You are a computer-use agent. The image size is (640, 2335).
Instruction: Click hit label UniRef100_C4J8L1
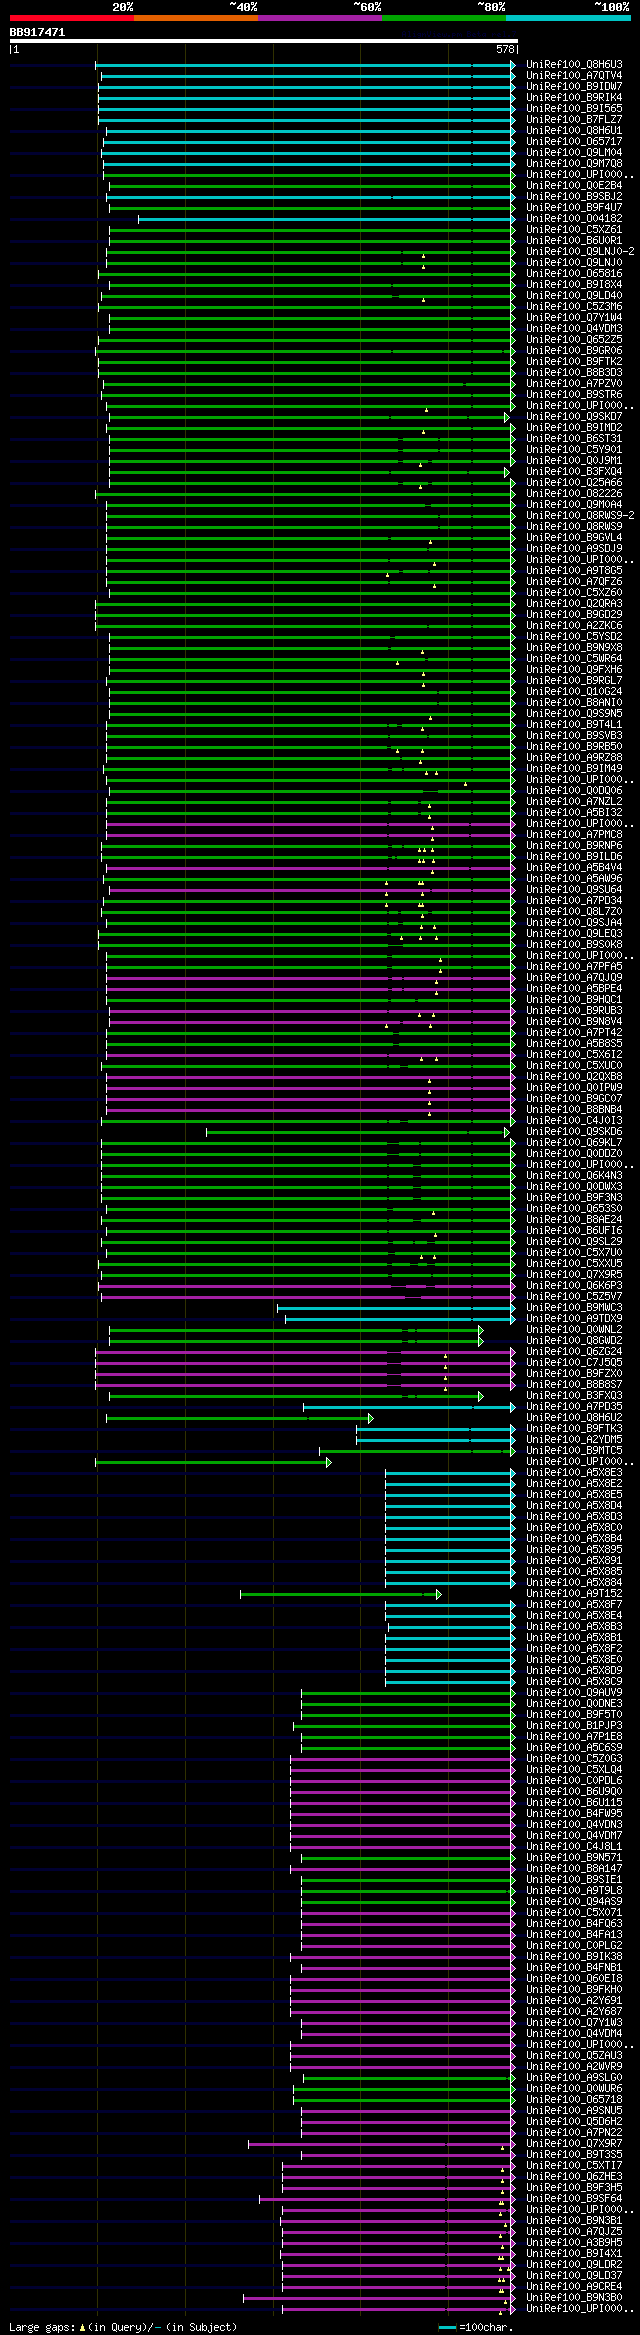click(574, 1846)
